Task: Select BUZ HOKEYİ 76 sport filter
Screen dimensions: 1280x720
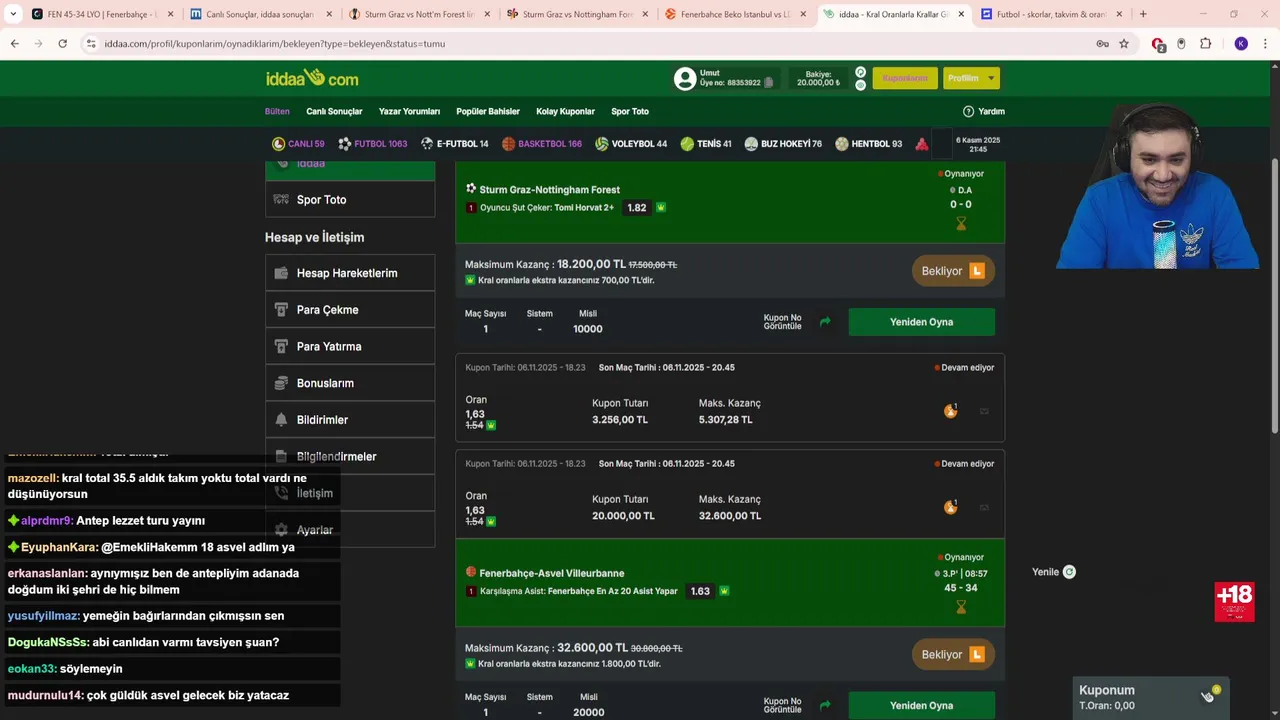Action: click(x=782, y=144)
